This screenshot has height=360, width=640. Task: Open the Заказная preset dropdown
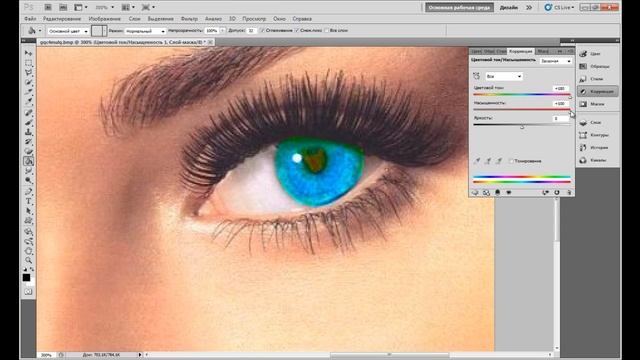pyautogui.click(x=556, y=61)
